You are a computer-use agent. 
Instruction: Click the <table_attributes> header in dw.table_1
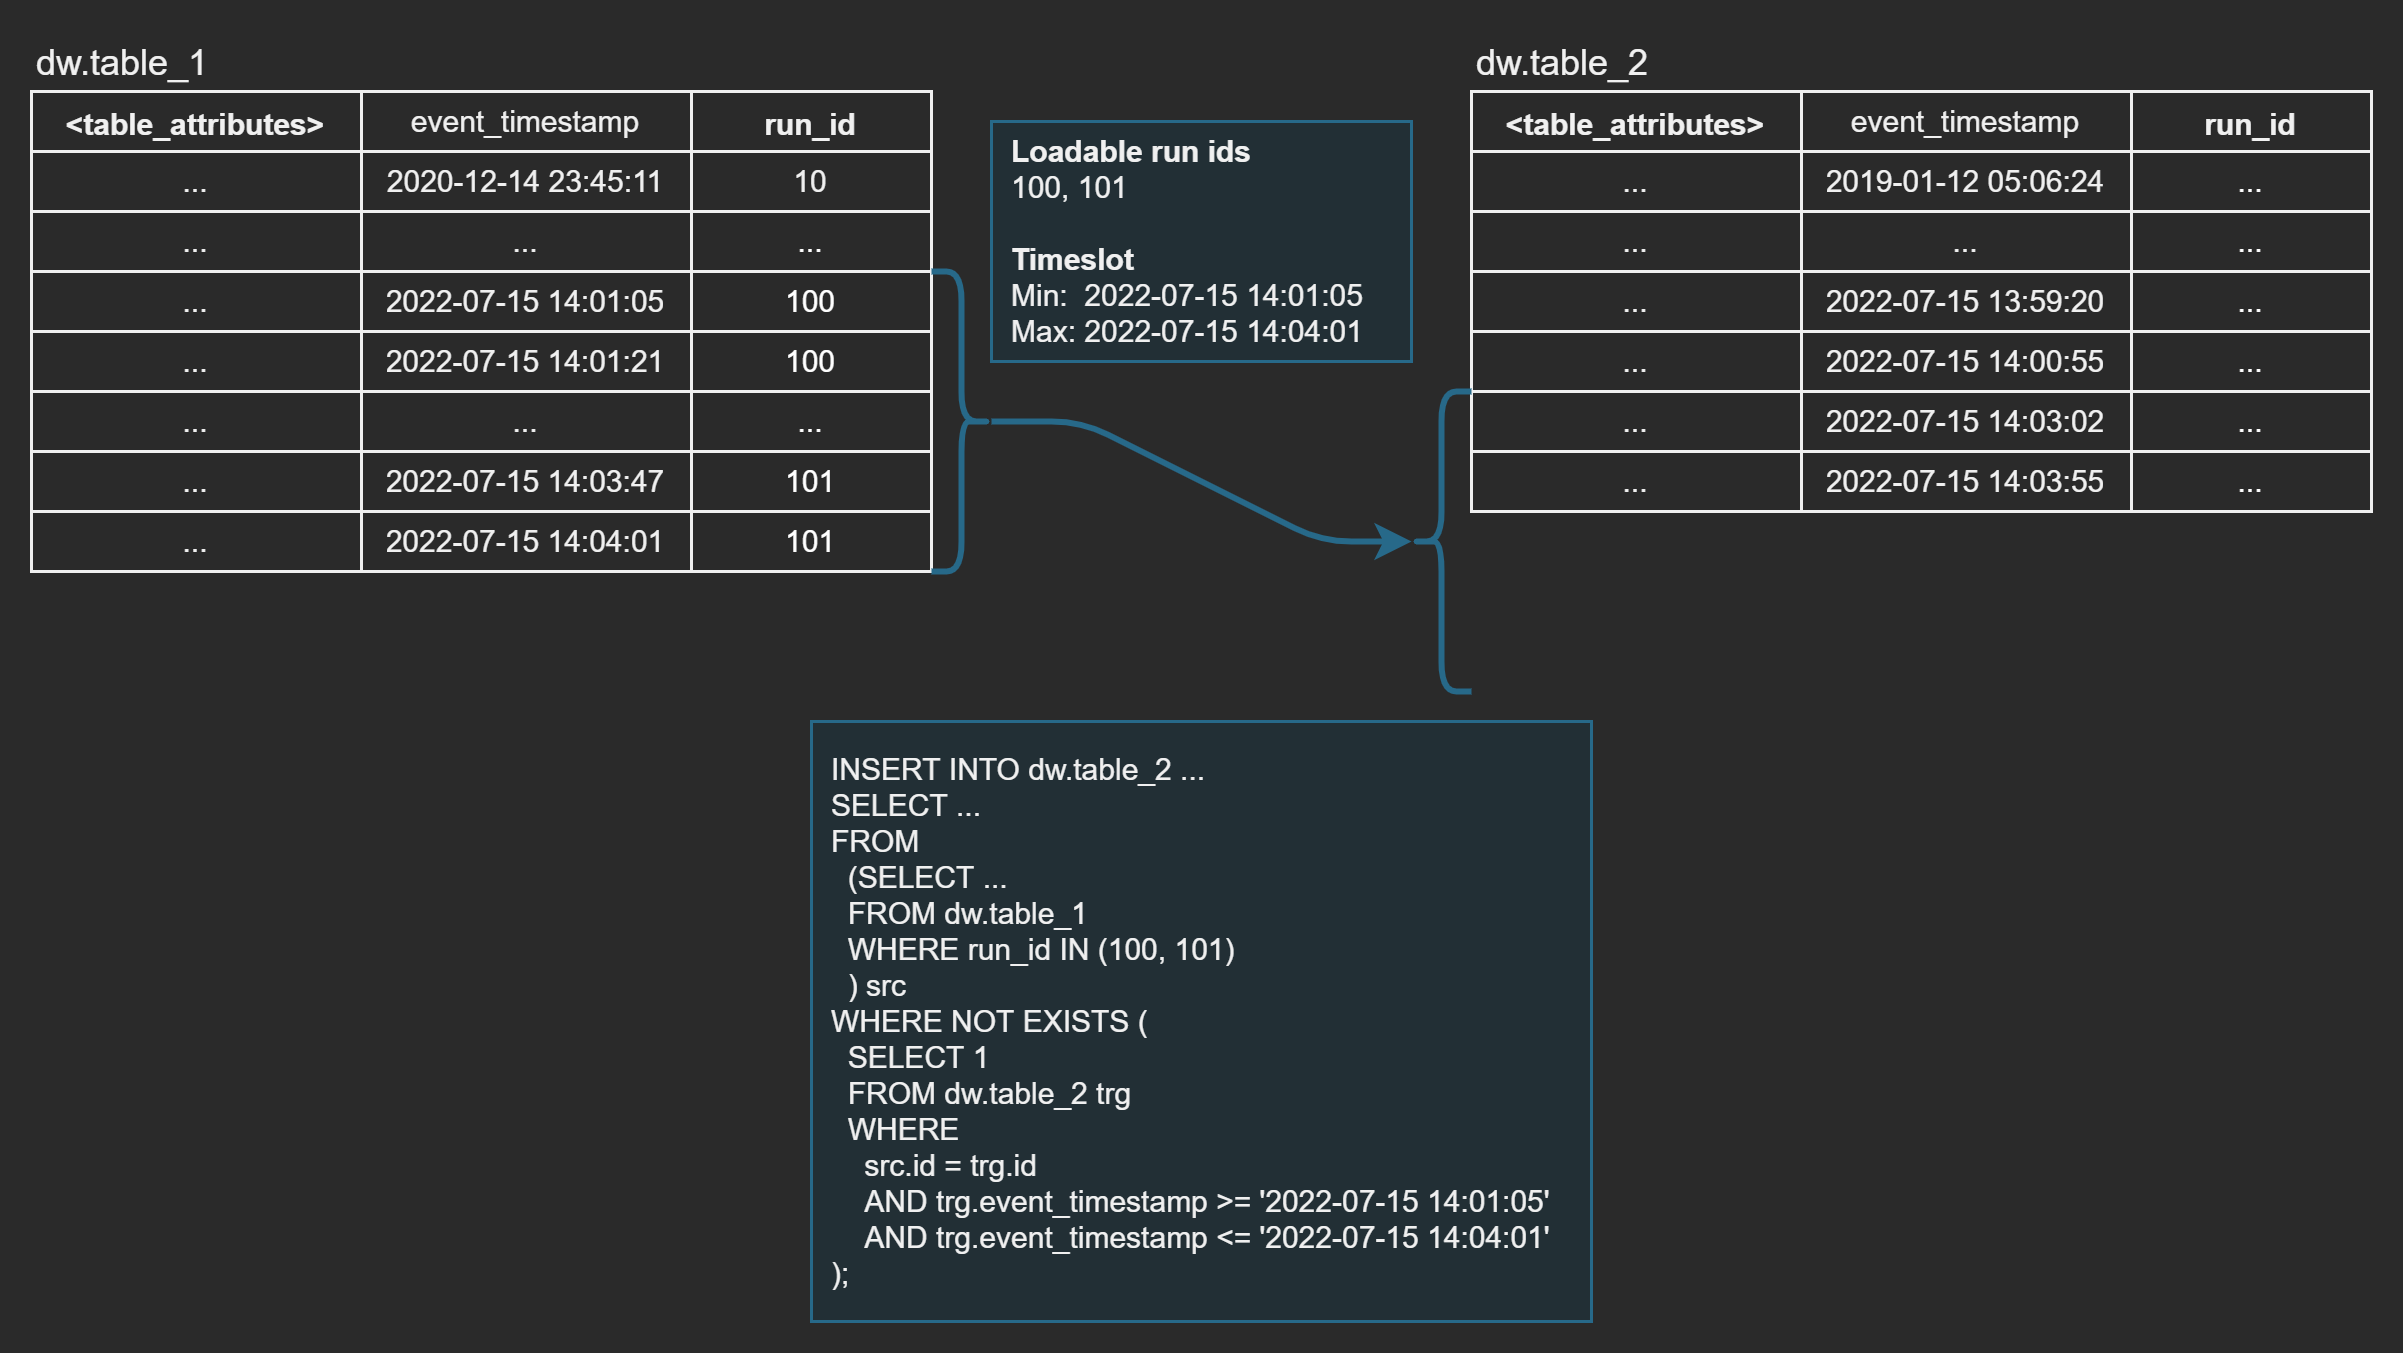click(x=194, y=124)
